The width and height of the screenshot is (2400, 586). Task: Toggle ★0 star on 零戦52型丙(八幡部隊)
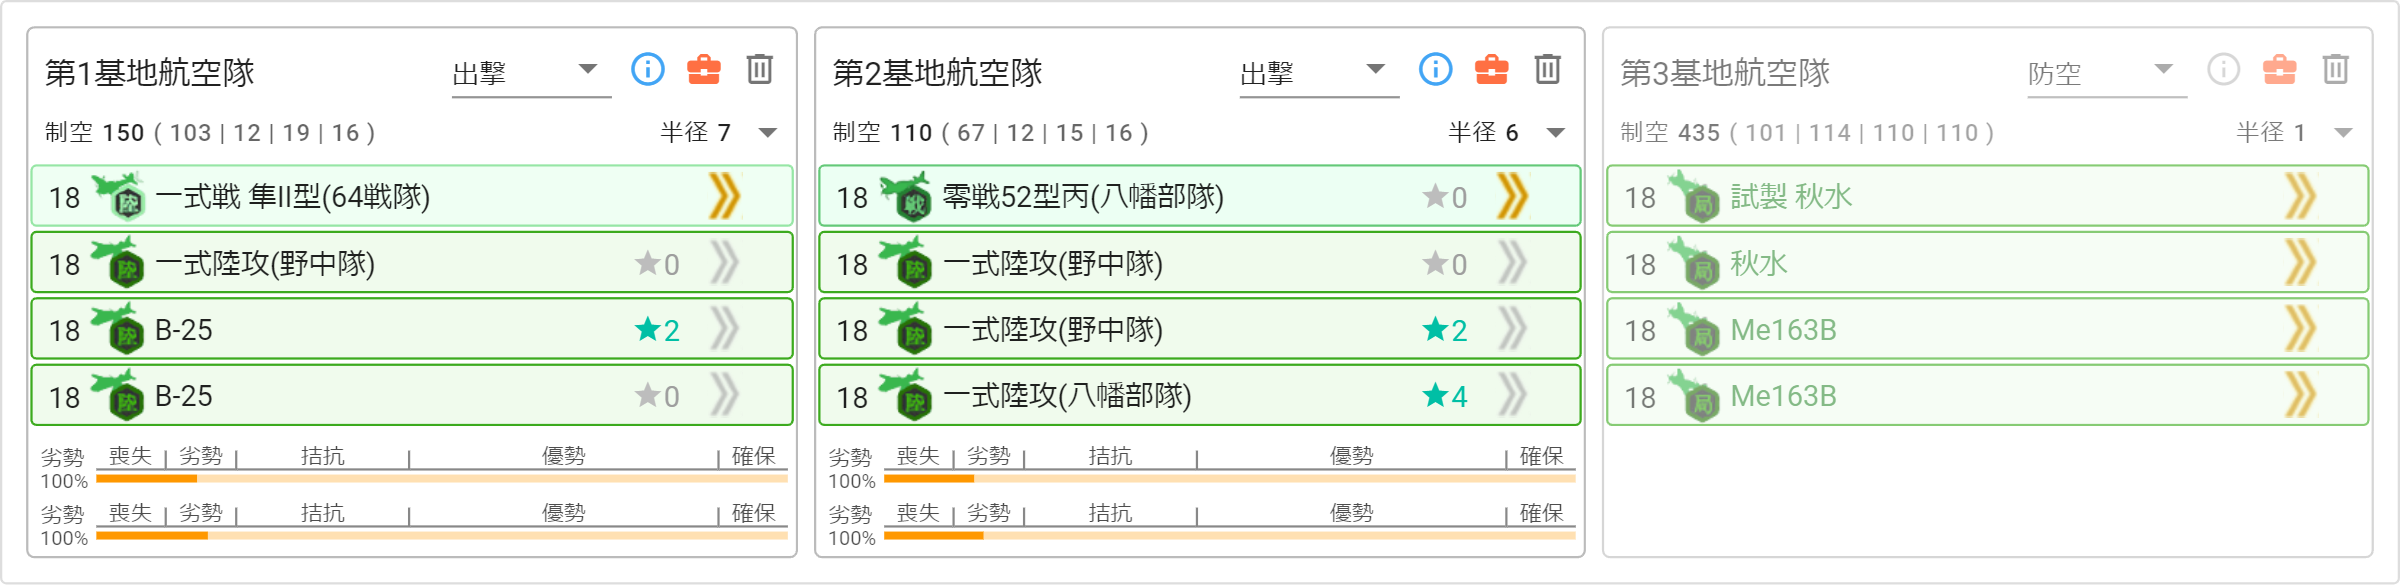click(x=1446, y=197)
